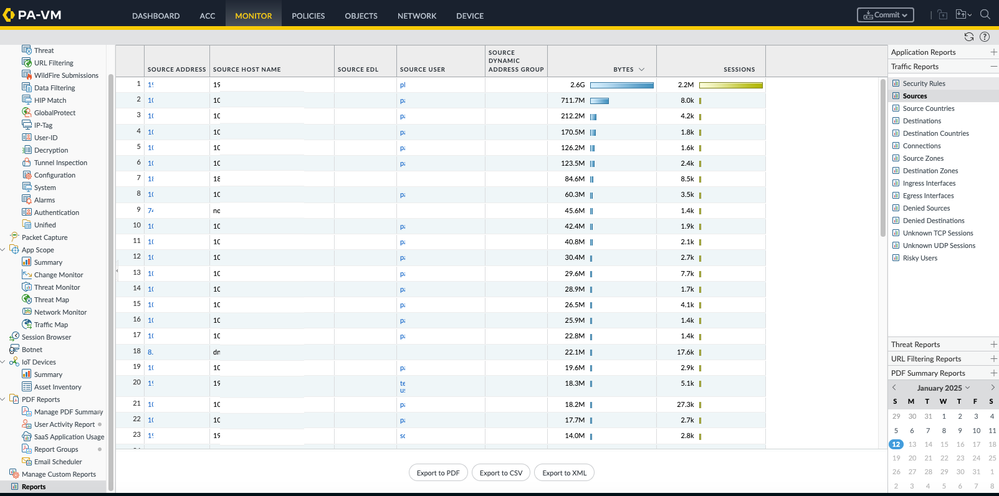Open the Session Browser item
The width and height of the screenshot is (999, 496).
[46, 337]
